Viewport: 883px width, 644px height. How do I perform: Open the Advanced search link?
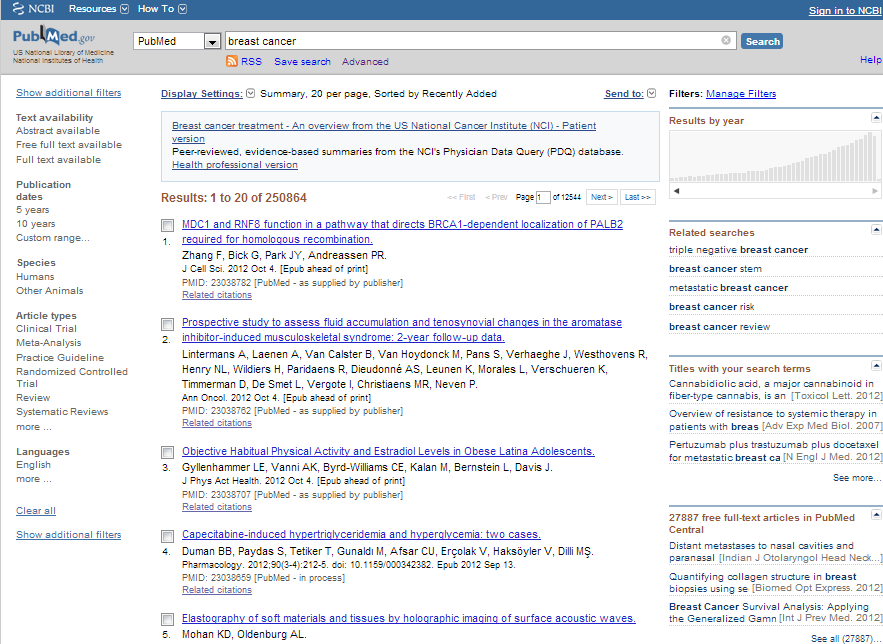[x=365, y=62]
